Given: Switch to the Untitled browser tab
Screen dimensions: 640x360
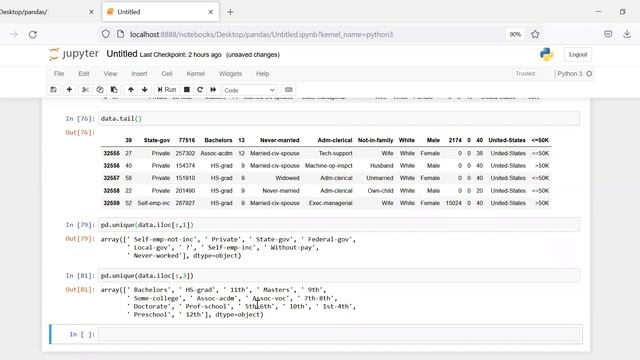Looking at the screenshot, I should 159,12.
